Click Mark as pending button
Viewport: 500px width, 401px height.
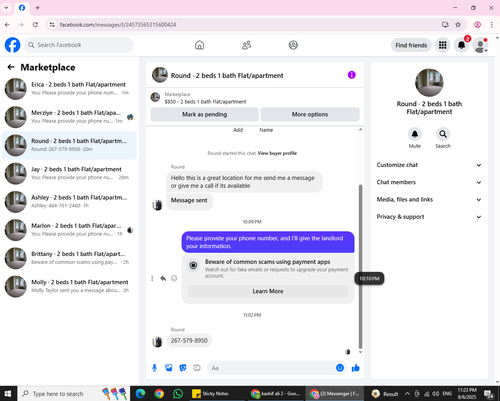tap(204, 114)
